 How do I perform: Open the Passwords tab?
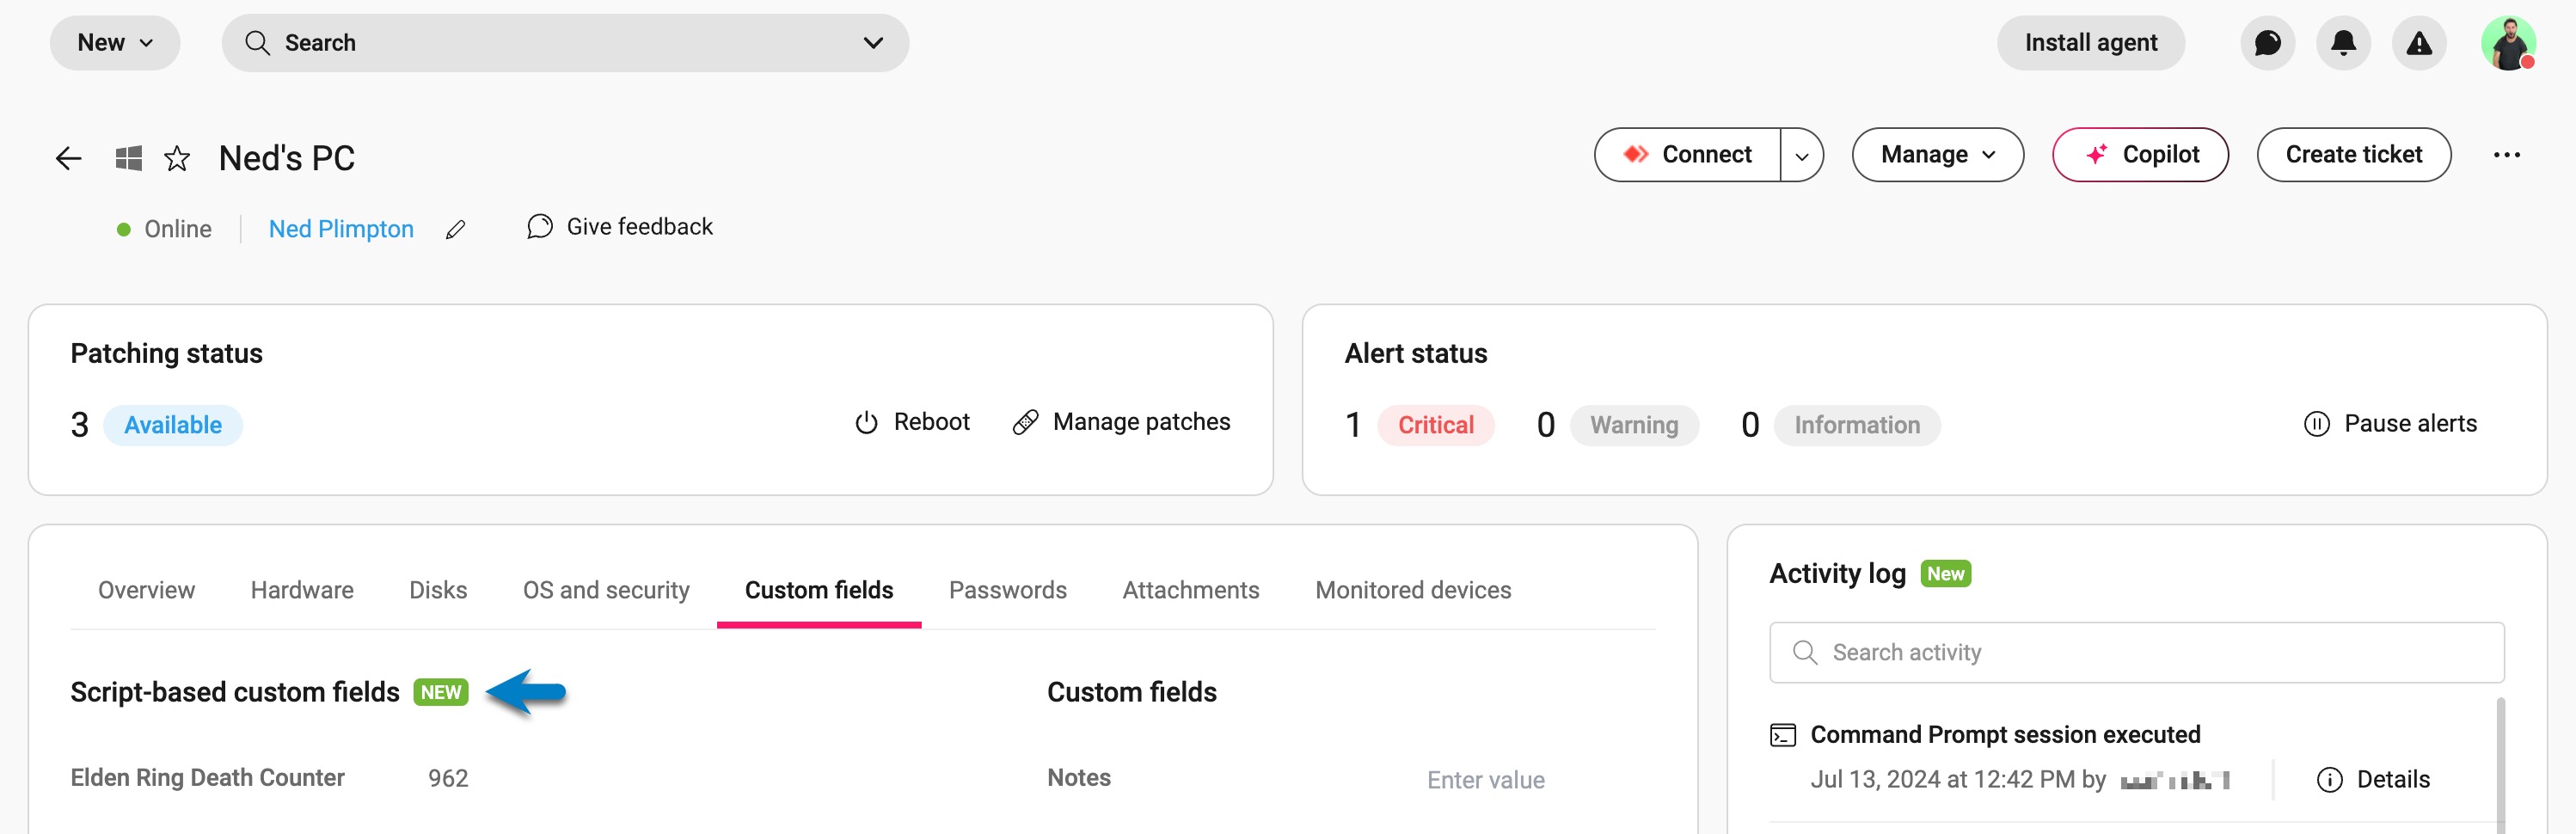[x=1008, y=589]
